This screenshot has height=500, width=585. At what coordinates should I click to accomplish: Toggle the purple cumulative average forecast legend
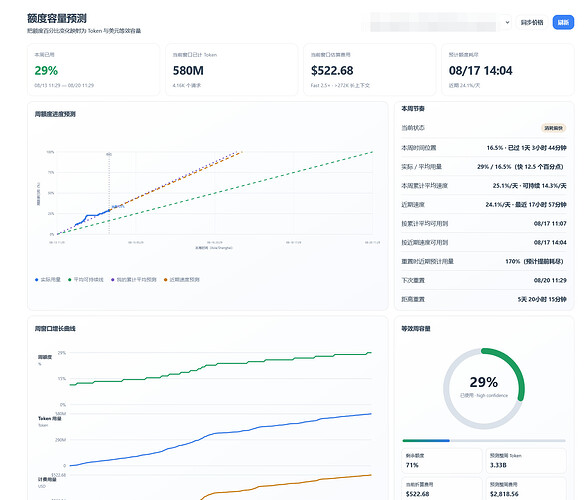tap(134, 279)
